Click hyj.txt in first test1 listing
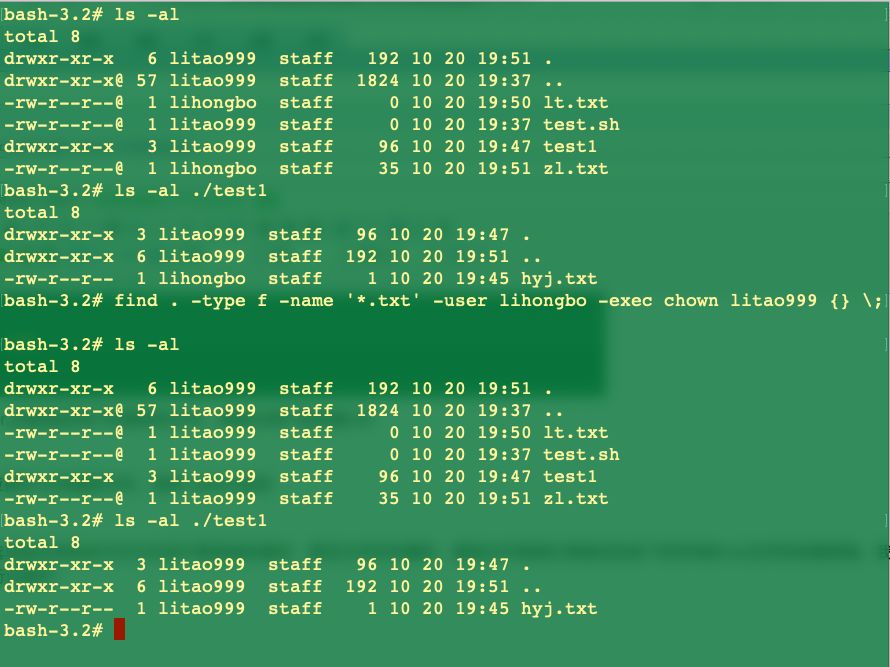 (559, 279)
